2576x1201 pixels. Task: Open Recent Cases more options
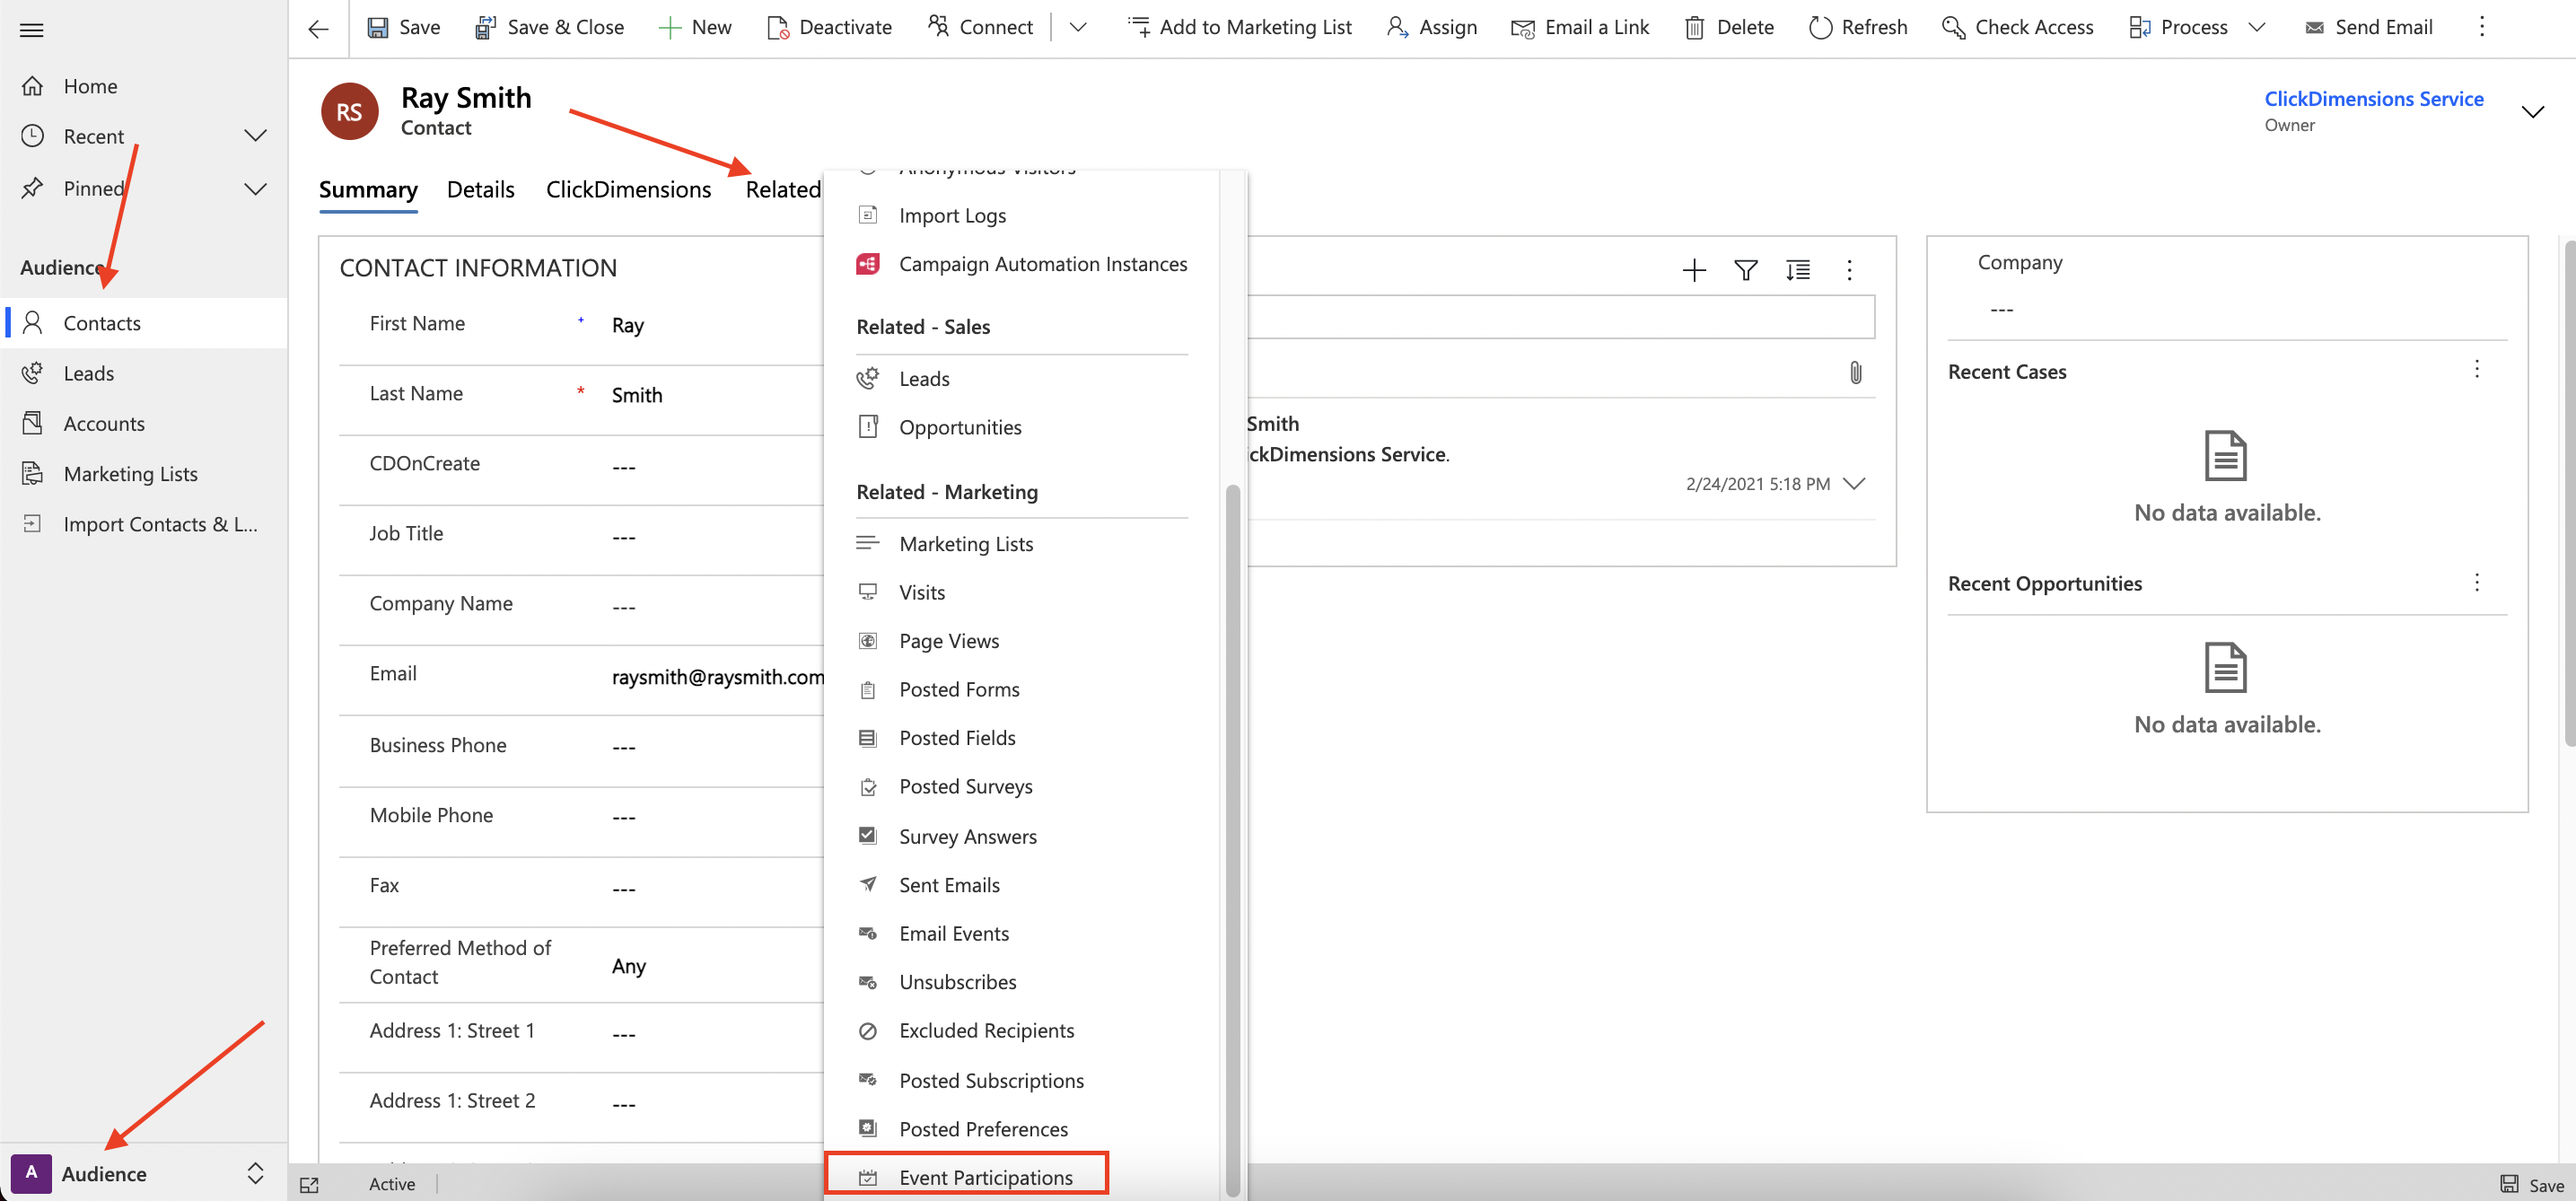pos(2477,369)
